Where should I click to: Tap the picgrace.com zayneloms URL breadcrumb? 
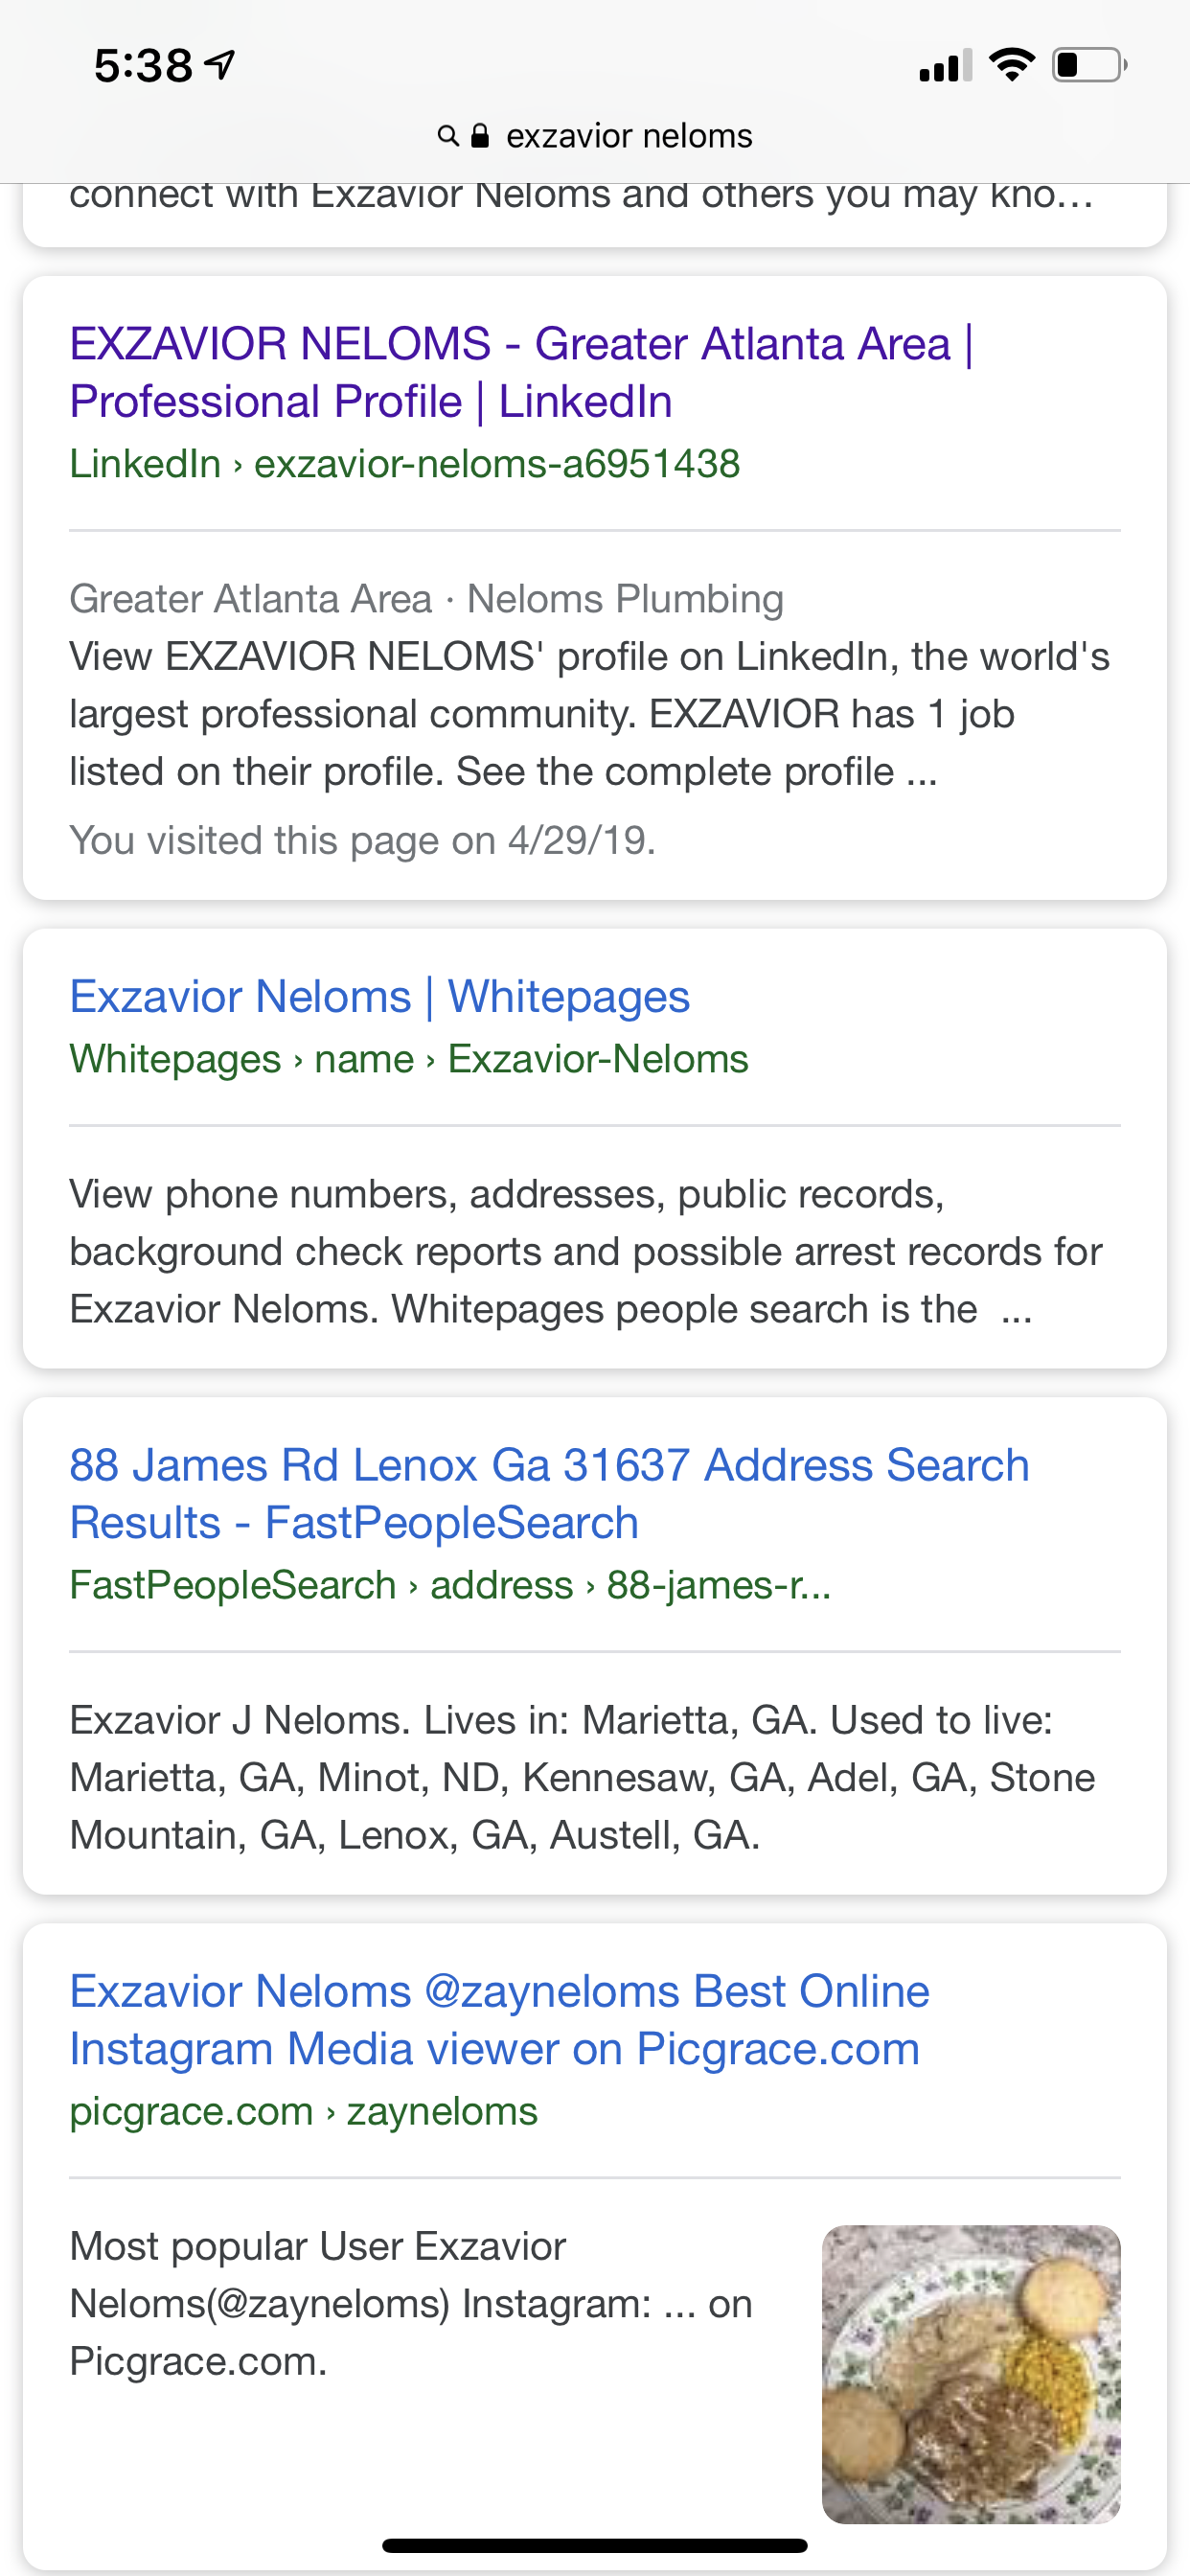click(x=303, y=2111)
